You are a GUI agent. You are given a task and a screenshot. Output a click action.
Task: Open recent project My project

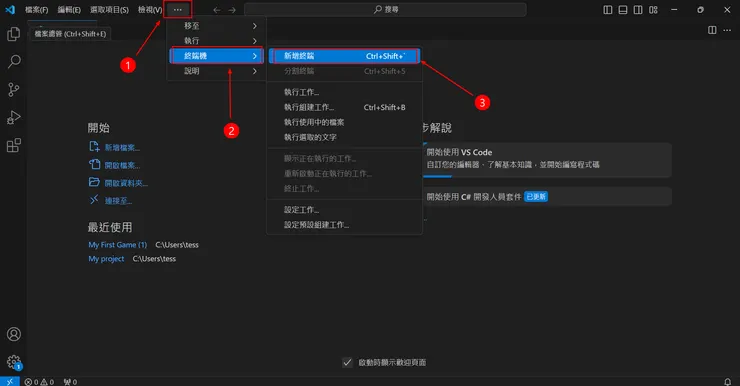click(106, 259)
